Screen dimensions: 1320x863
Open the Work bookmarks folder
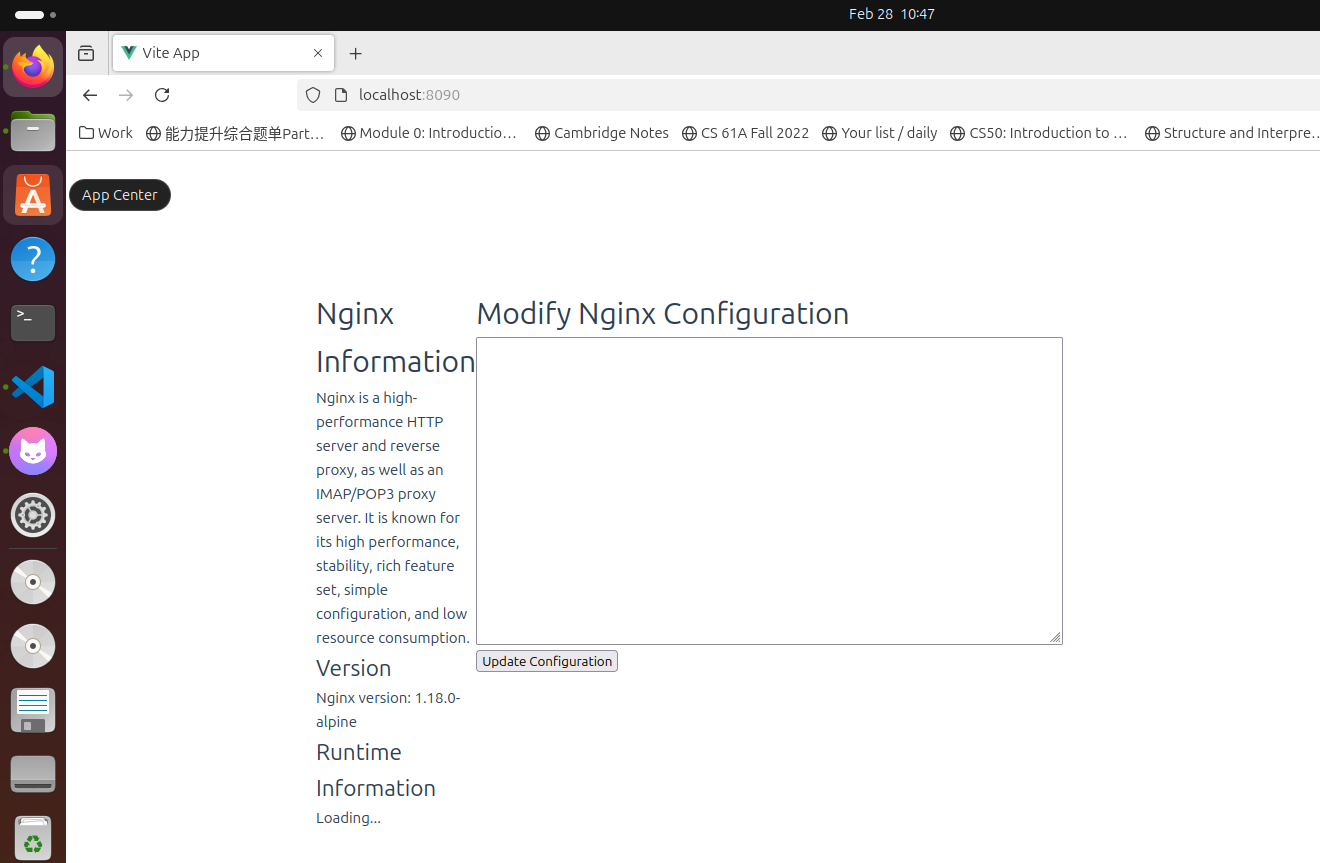pyautogui.click(x=106, y=133)
